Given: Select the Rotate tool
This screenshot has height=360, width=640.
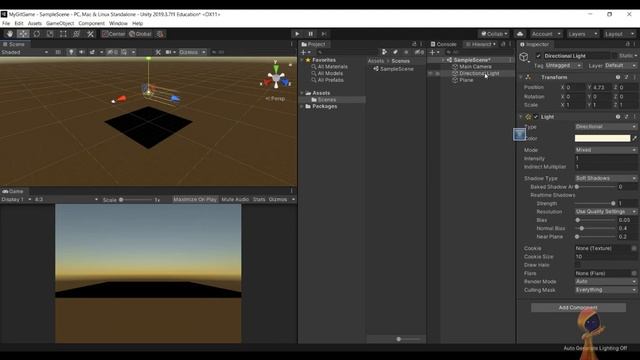Looking at the screenshot, I should (36, 34).
